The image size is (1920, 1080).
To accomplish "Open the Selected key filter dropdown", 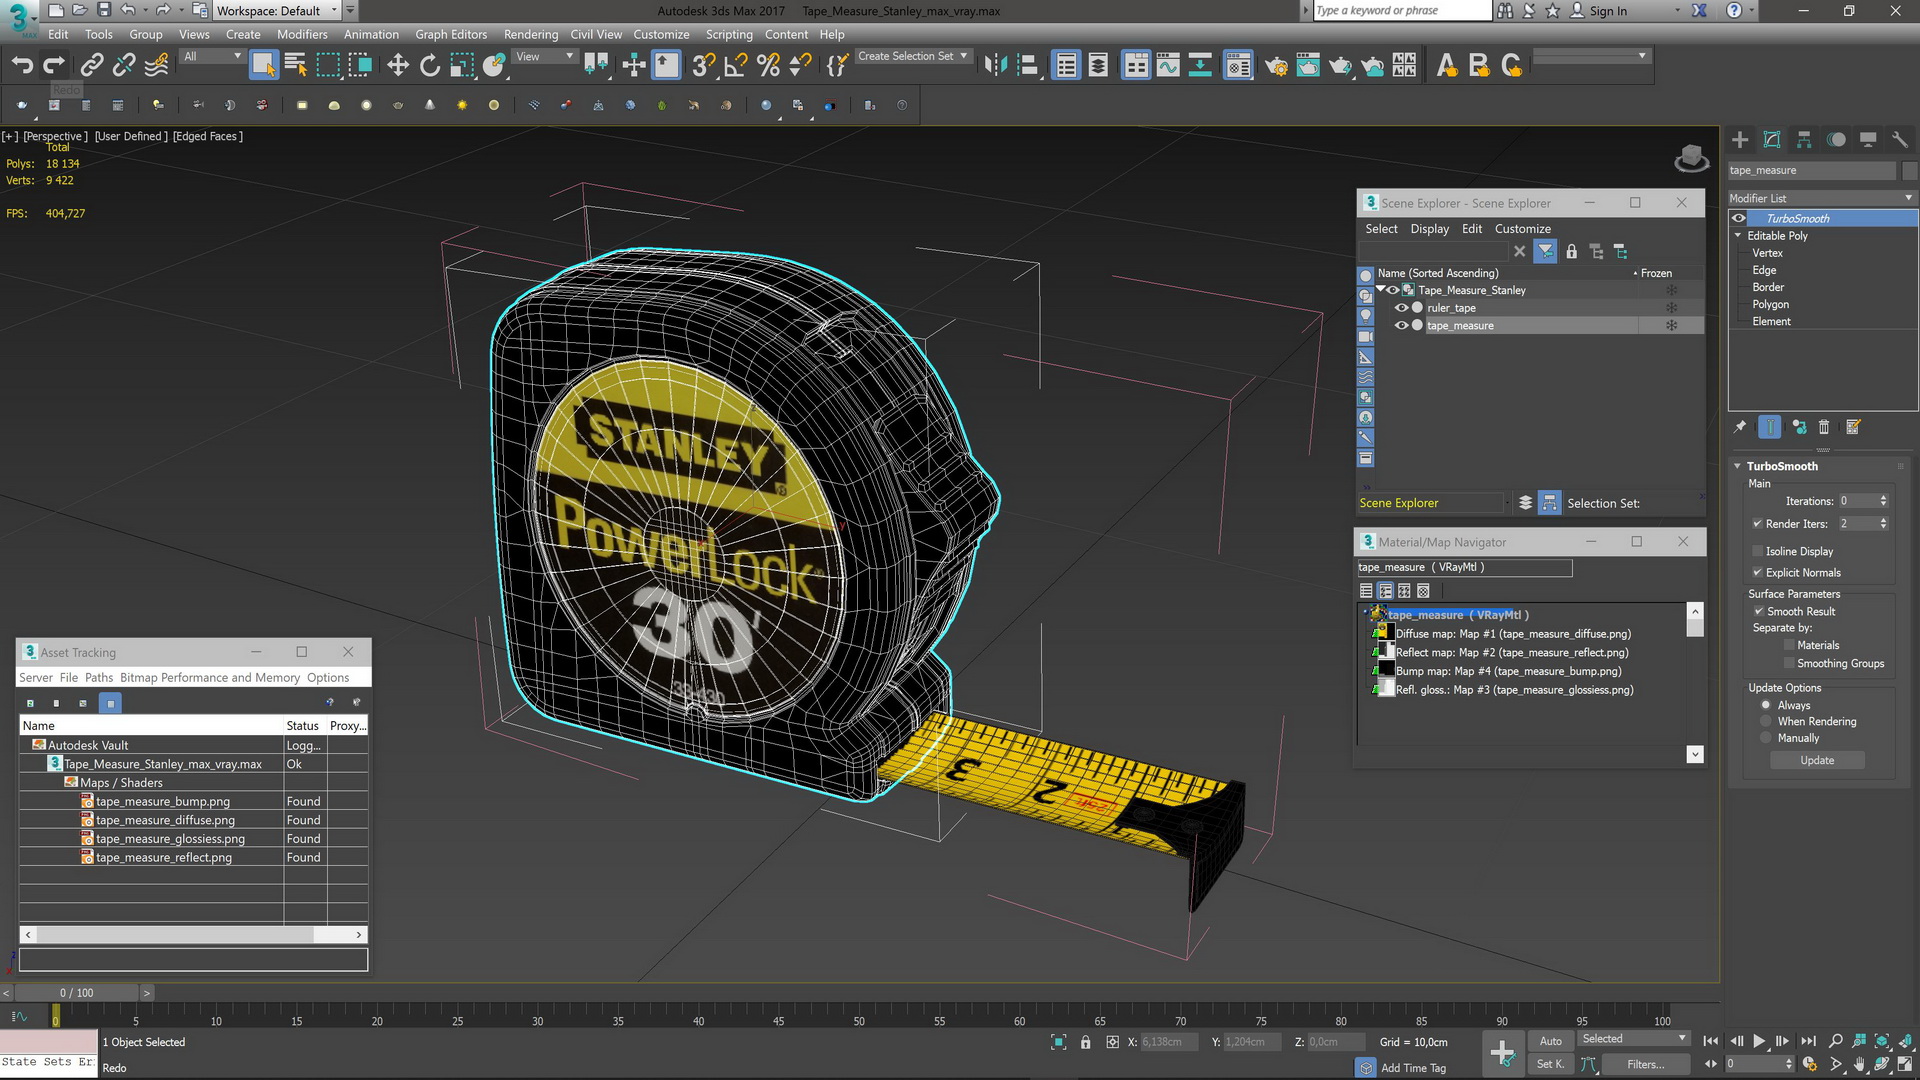I will [1634, 1040].
